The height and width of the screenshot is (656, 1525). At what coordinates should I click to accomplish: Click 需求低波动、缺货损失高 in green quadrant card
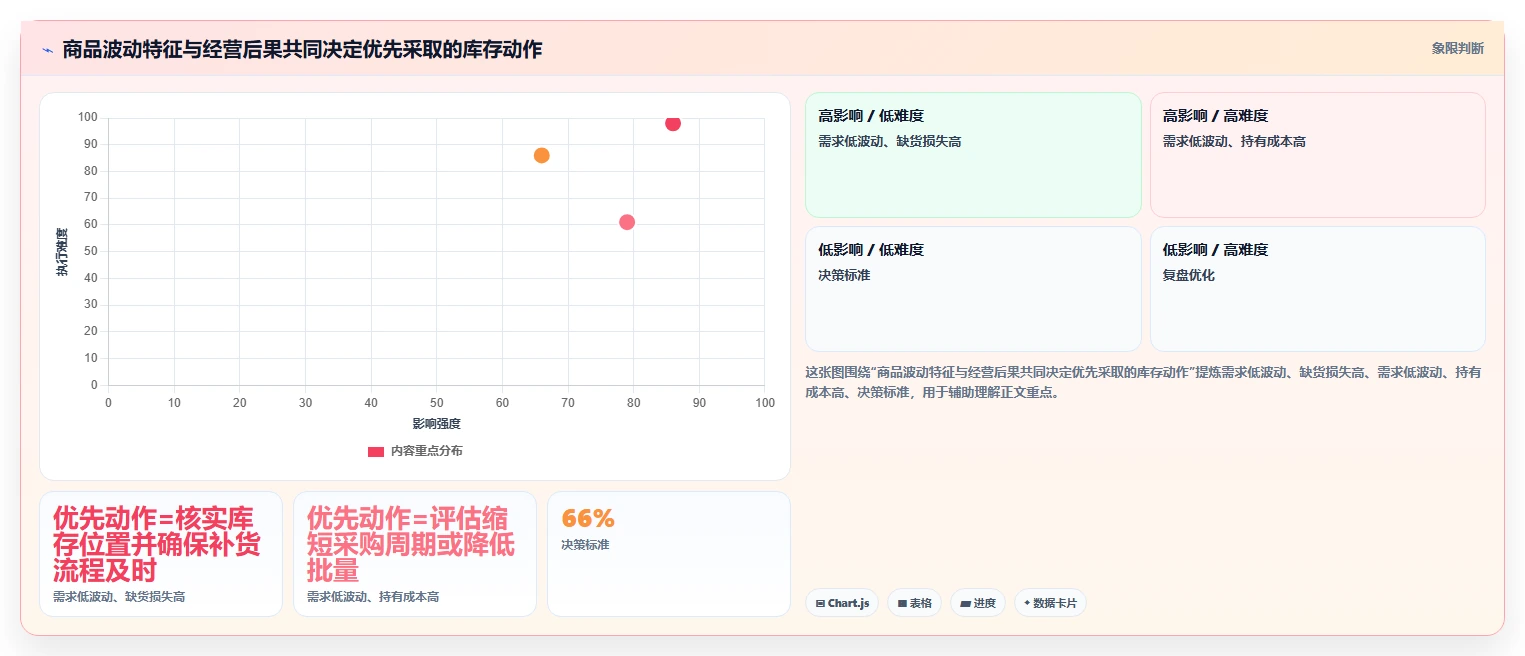coord(890,142)
